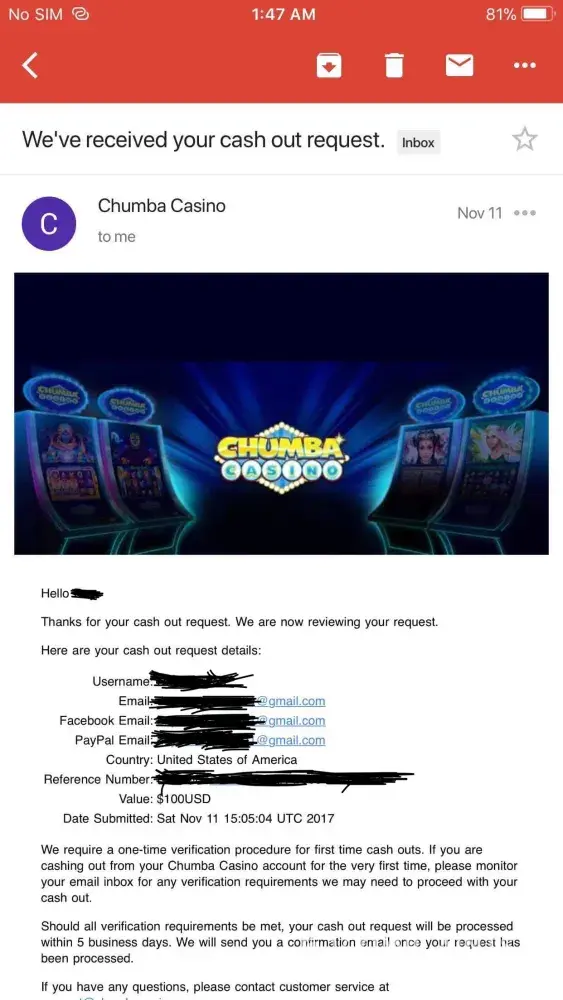Viewport: 563px width, 1000px height.
Task: Tap the Nov 11 date stamp
Action: [479, 213]
